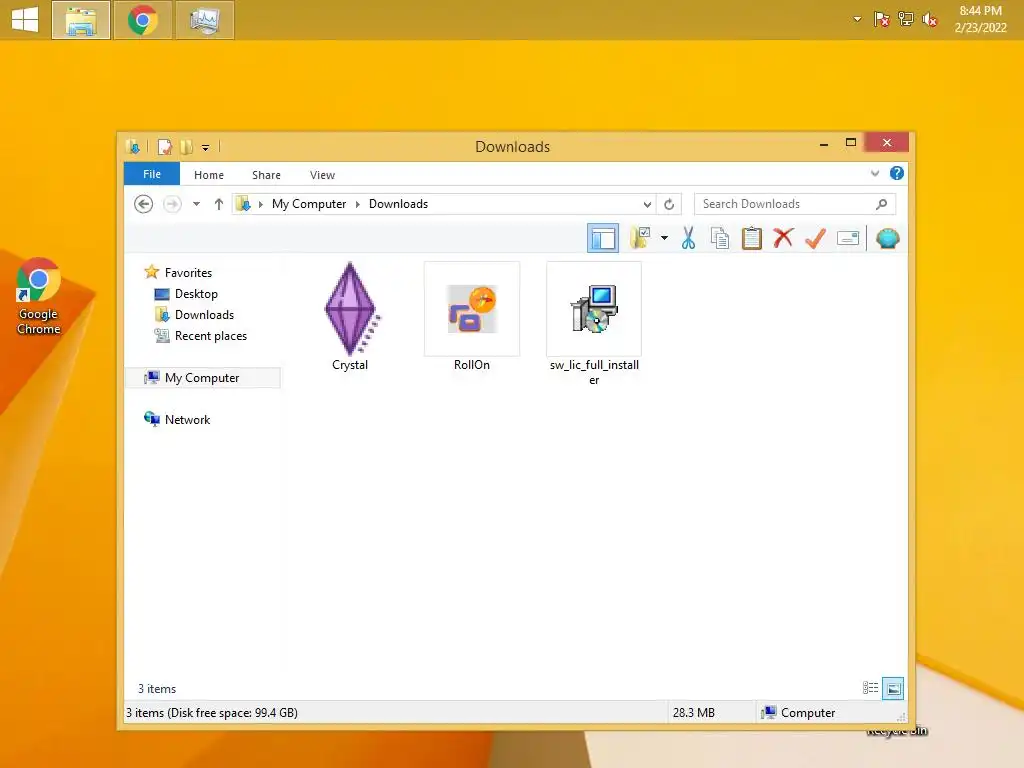Expand the ribbon with chevron arrow
1024x768 pixels.
(x=875, y=173)
